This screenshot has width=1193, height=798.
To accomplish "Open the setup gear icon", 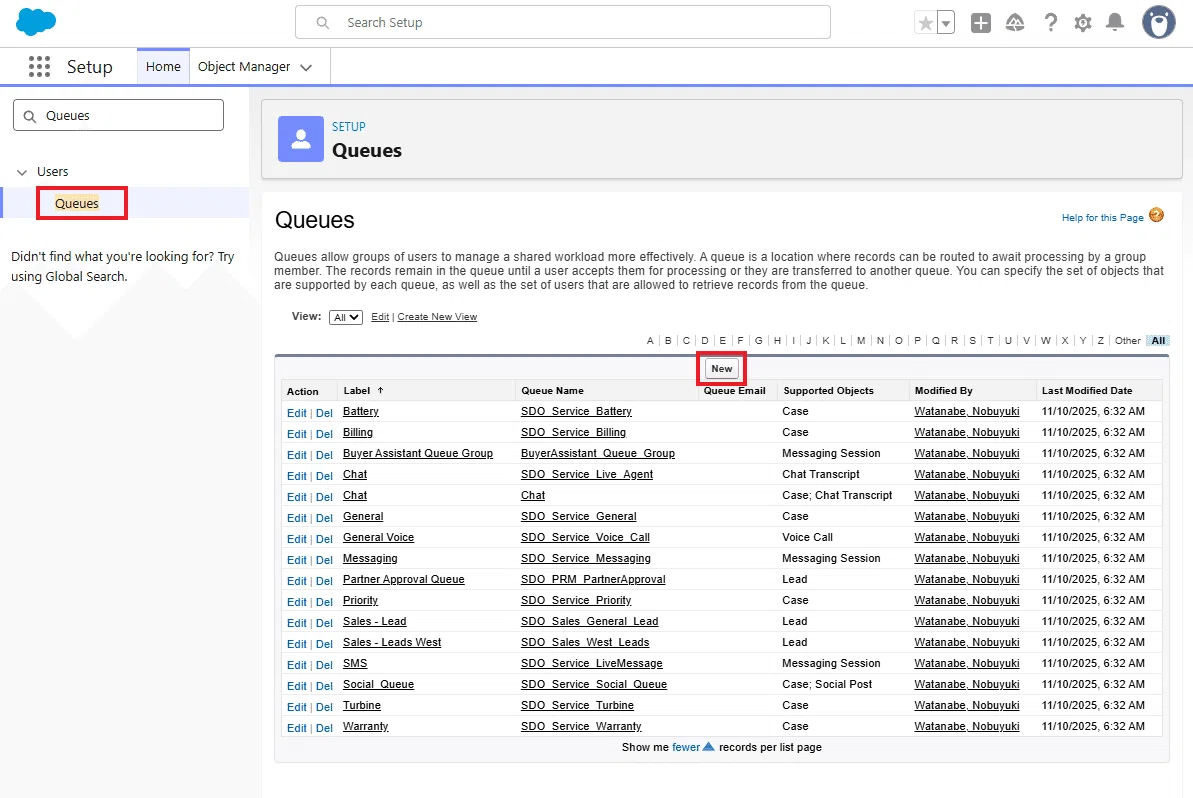I will click(1083, 23).
